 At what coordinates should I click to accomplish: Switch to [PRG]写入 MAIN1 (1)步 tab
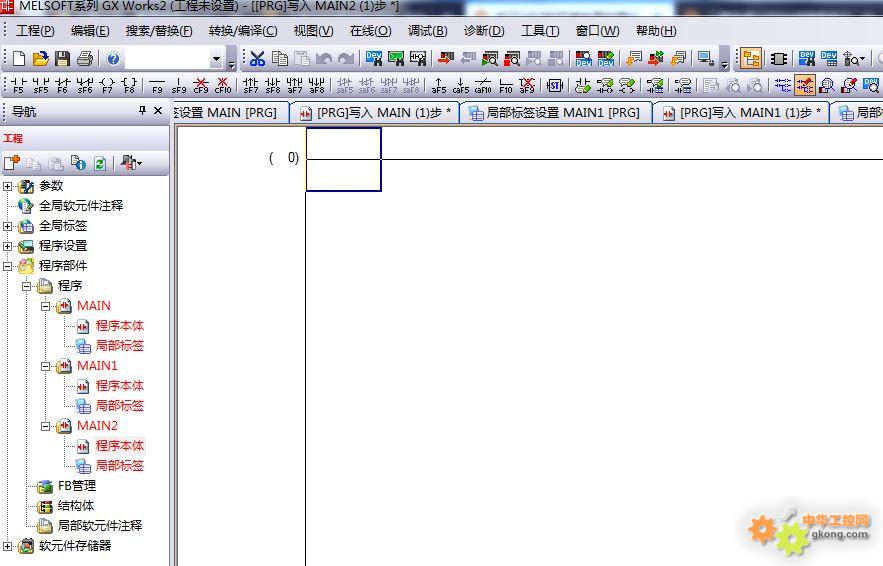pos(741,113)
